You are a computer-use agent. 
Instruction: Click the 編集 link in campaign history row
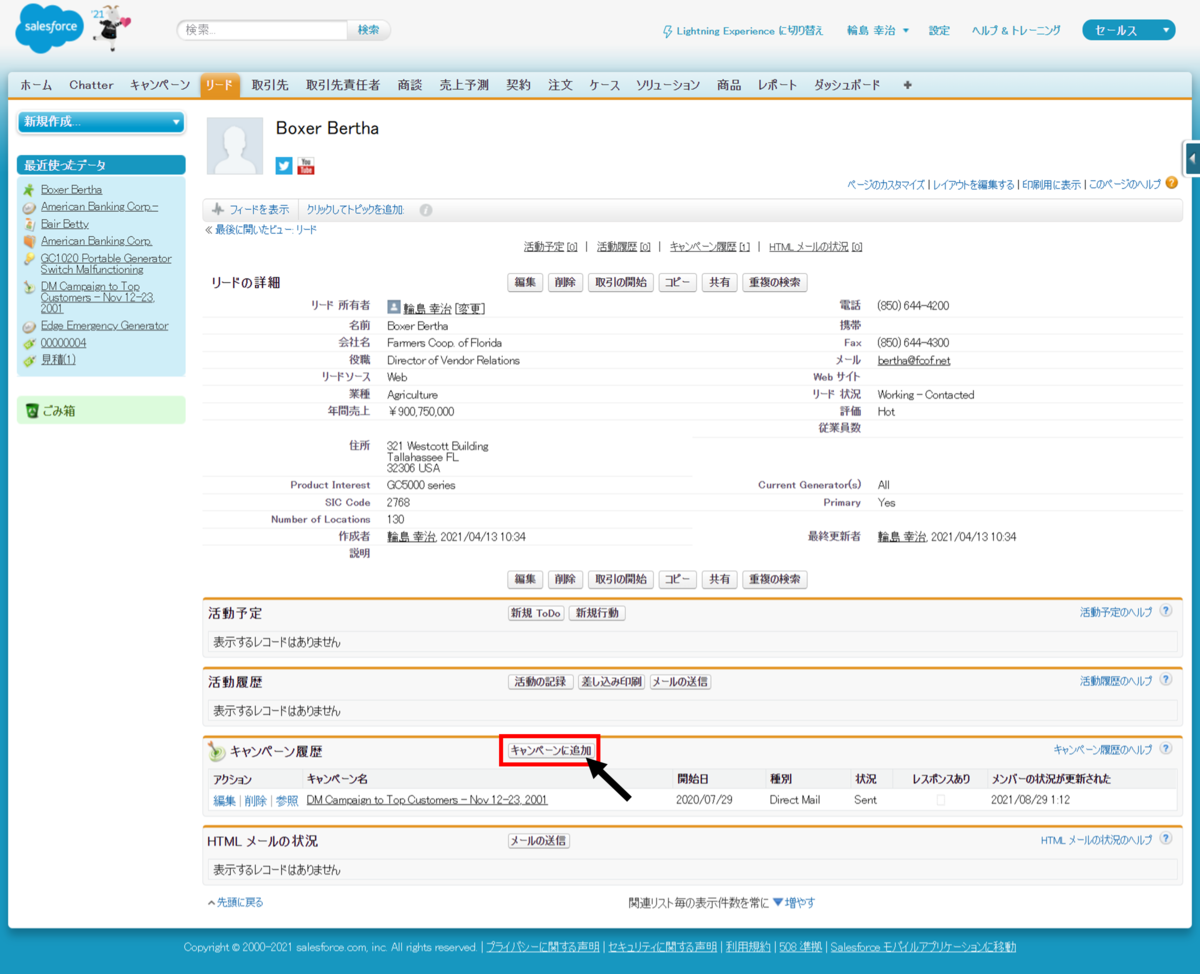click(224, 800)
